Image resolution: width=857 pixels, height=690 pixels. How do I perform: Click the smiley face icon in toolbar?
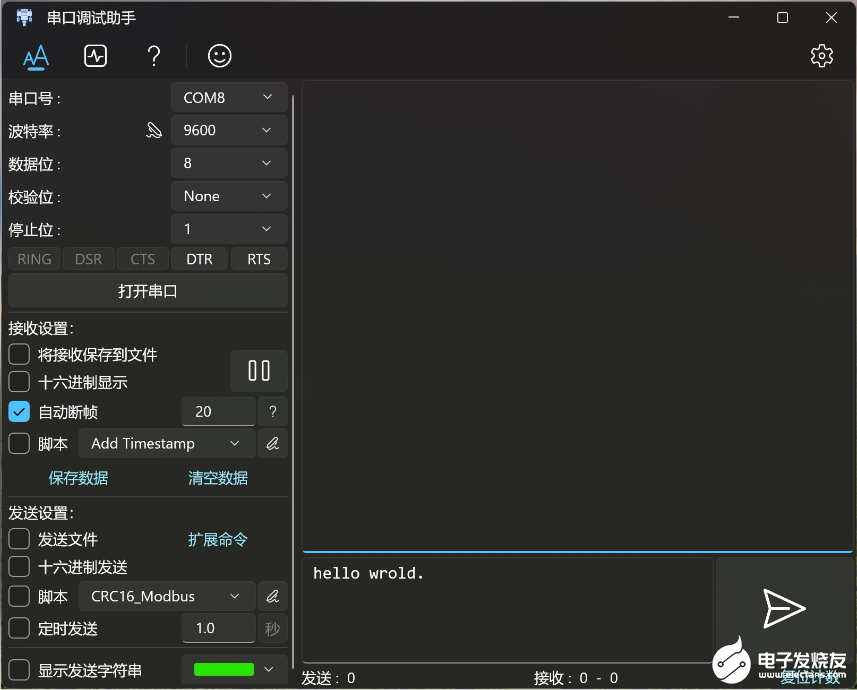[x=219, y=56]
